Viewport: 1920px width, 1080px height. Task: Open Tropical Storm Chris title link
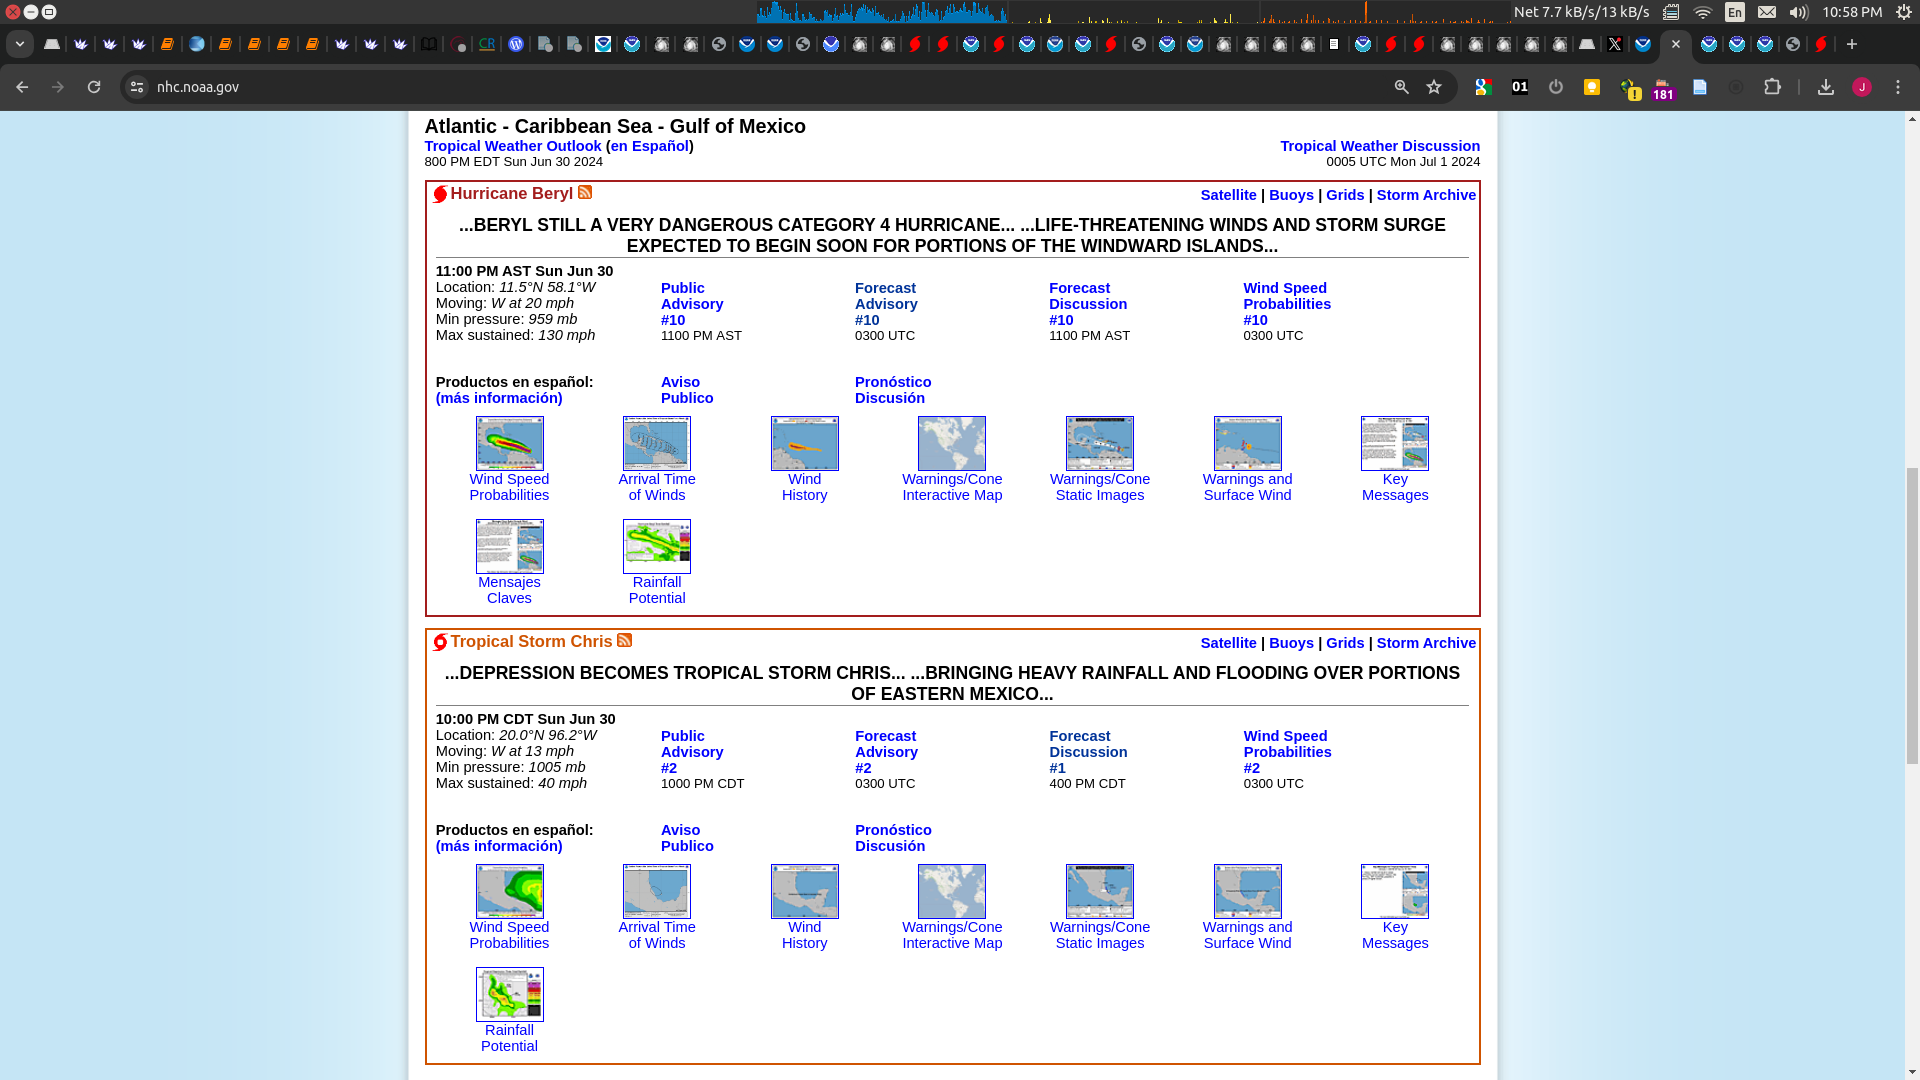pos(531,641)
